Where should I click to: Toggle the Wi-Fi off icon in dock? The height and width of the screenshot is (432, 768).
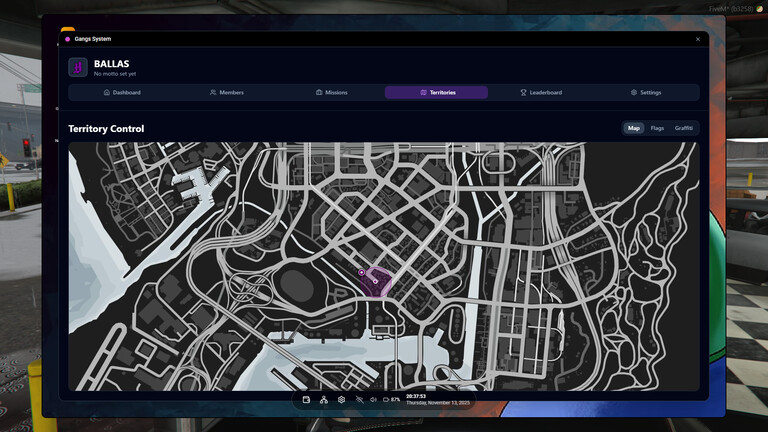[359, 400]
